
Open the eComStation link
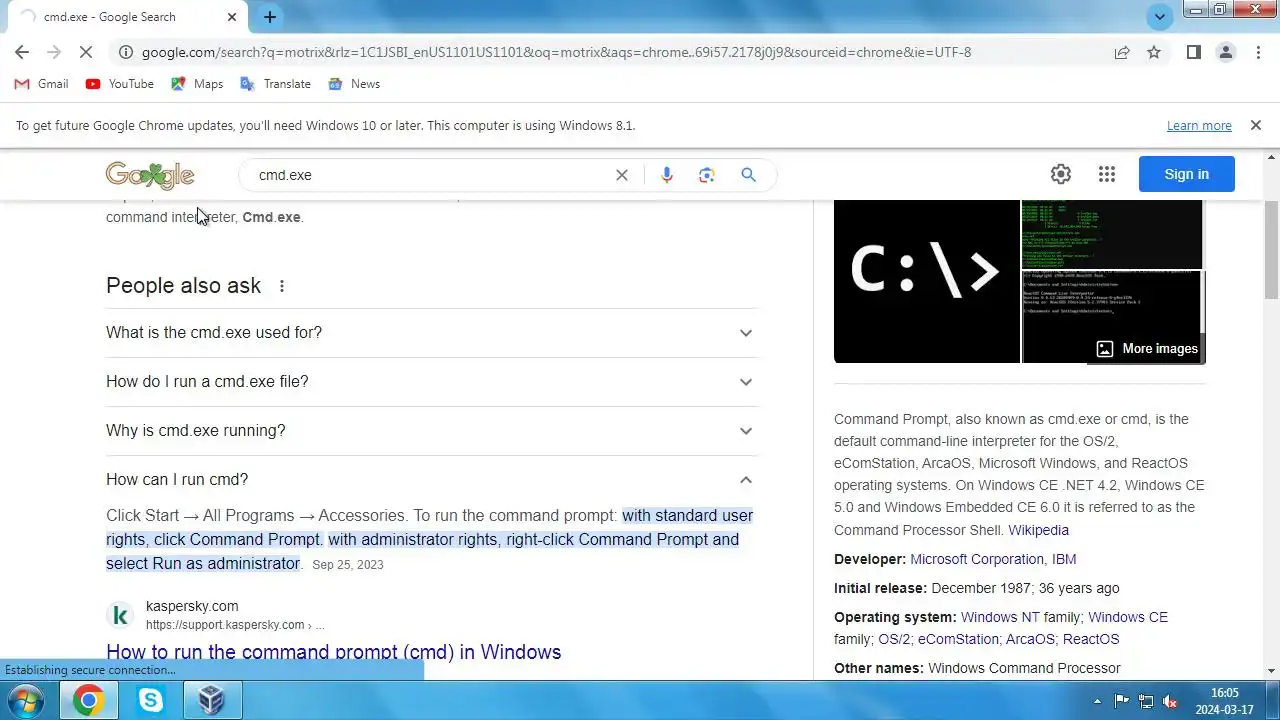(958, 639)
